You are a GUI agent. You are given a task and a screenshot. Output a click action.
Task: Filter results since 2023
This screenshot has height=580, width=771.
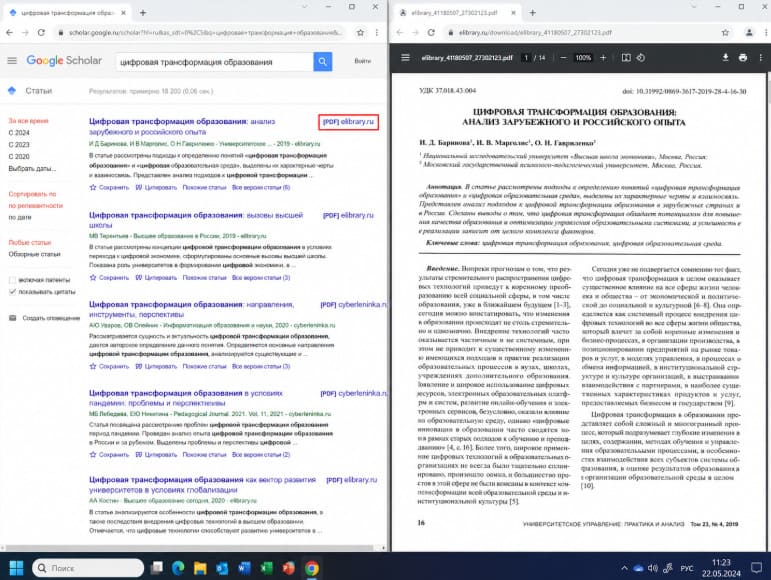pyautogui.click(x=19, y=145)
